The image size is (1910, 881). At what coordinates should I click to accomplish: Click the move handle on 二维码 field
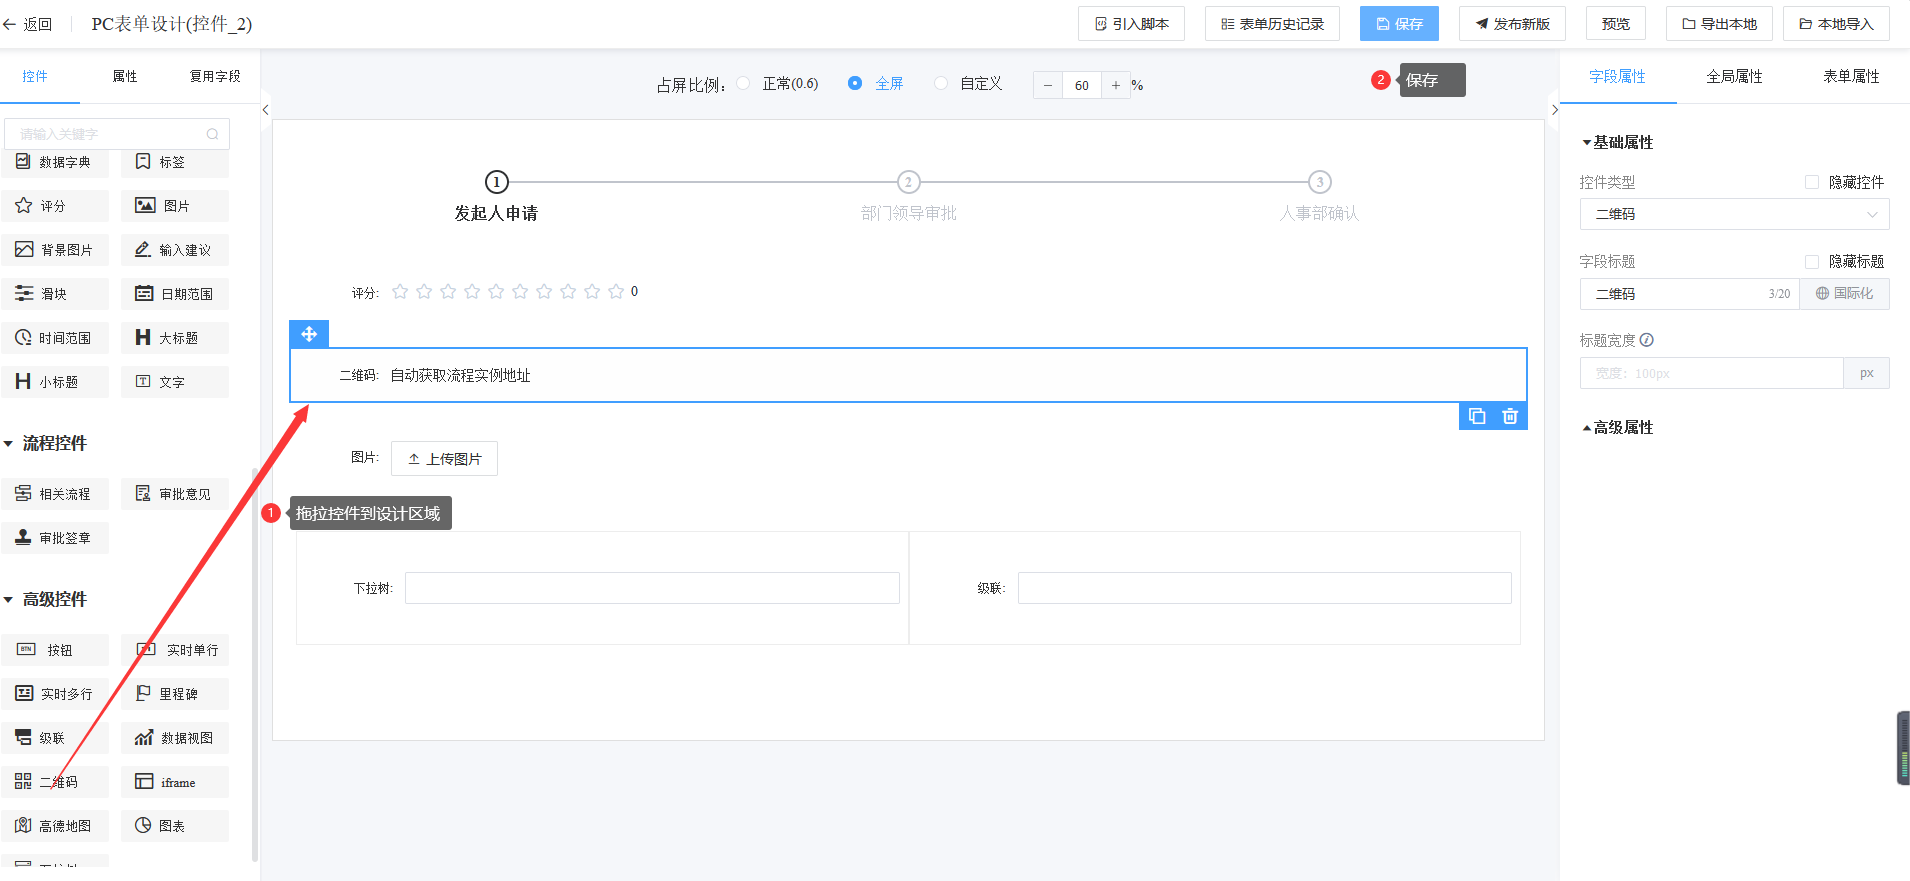point(309,334)
